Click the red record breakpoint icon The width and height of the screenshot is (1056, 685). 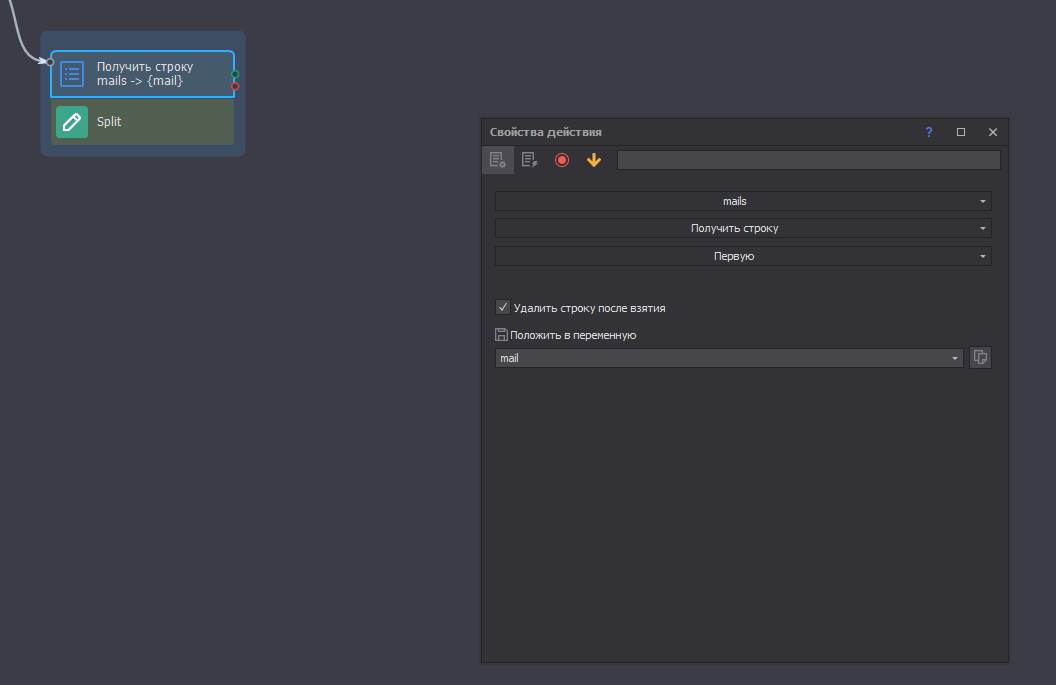click(x=562, y=160)
